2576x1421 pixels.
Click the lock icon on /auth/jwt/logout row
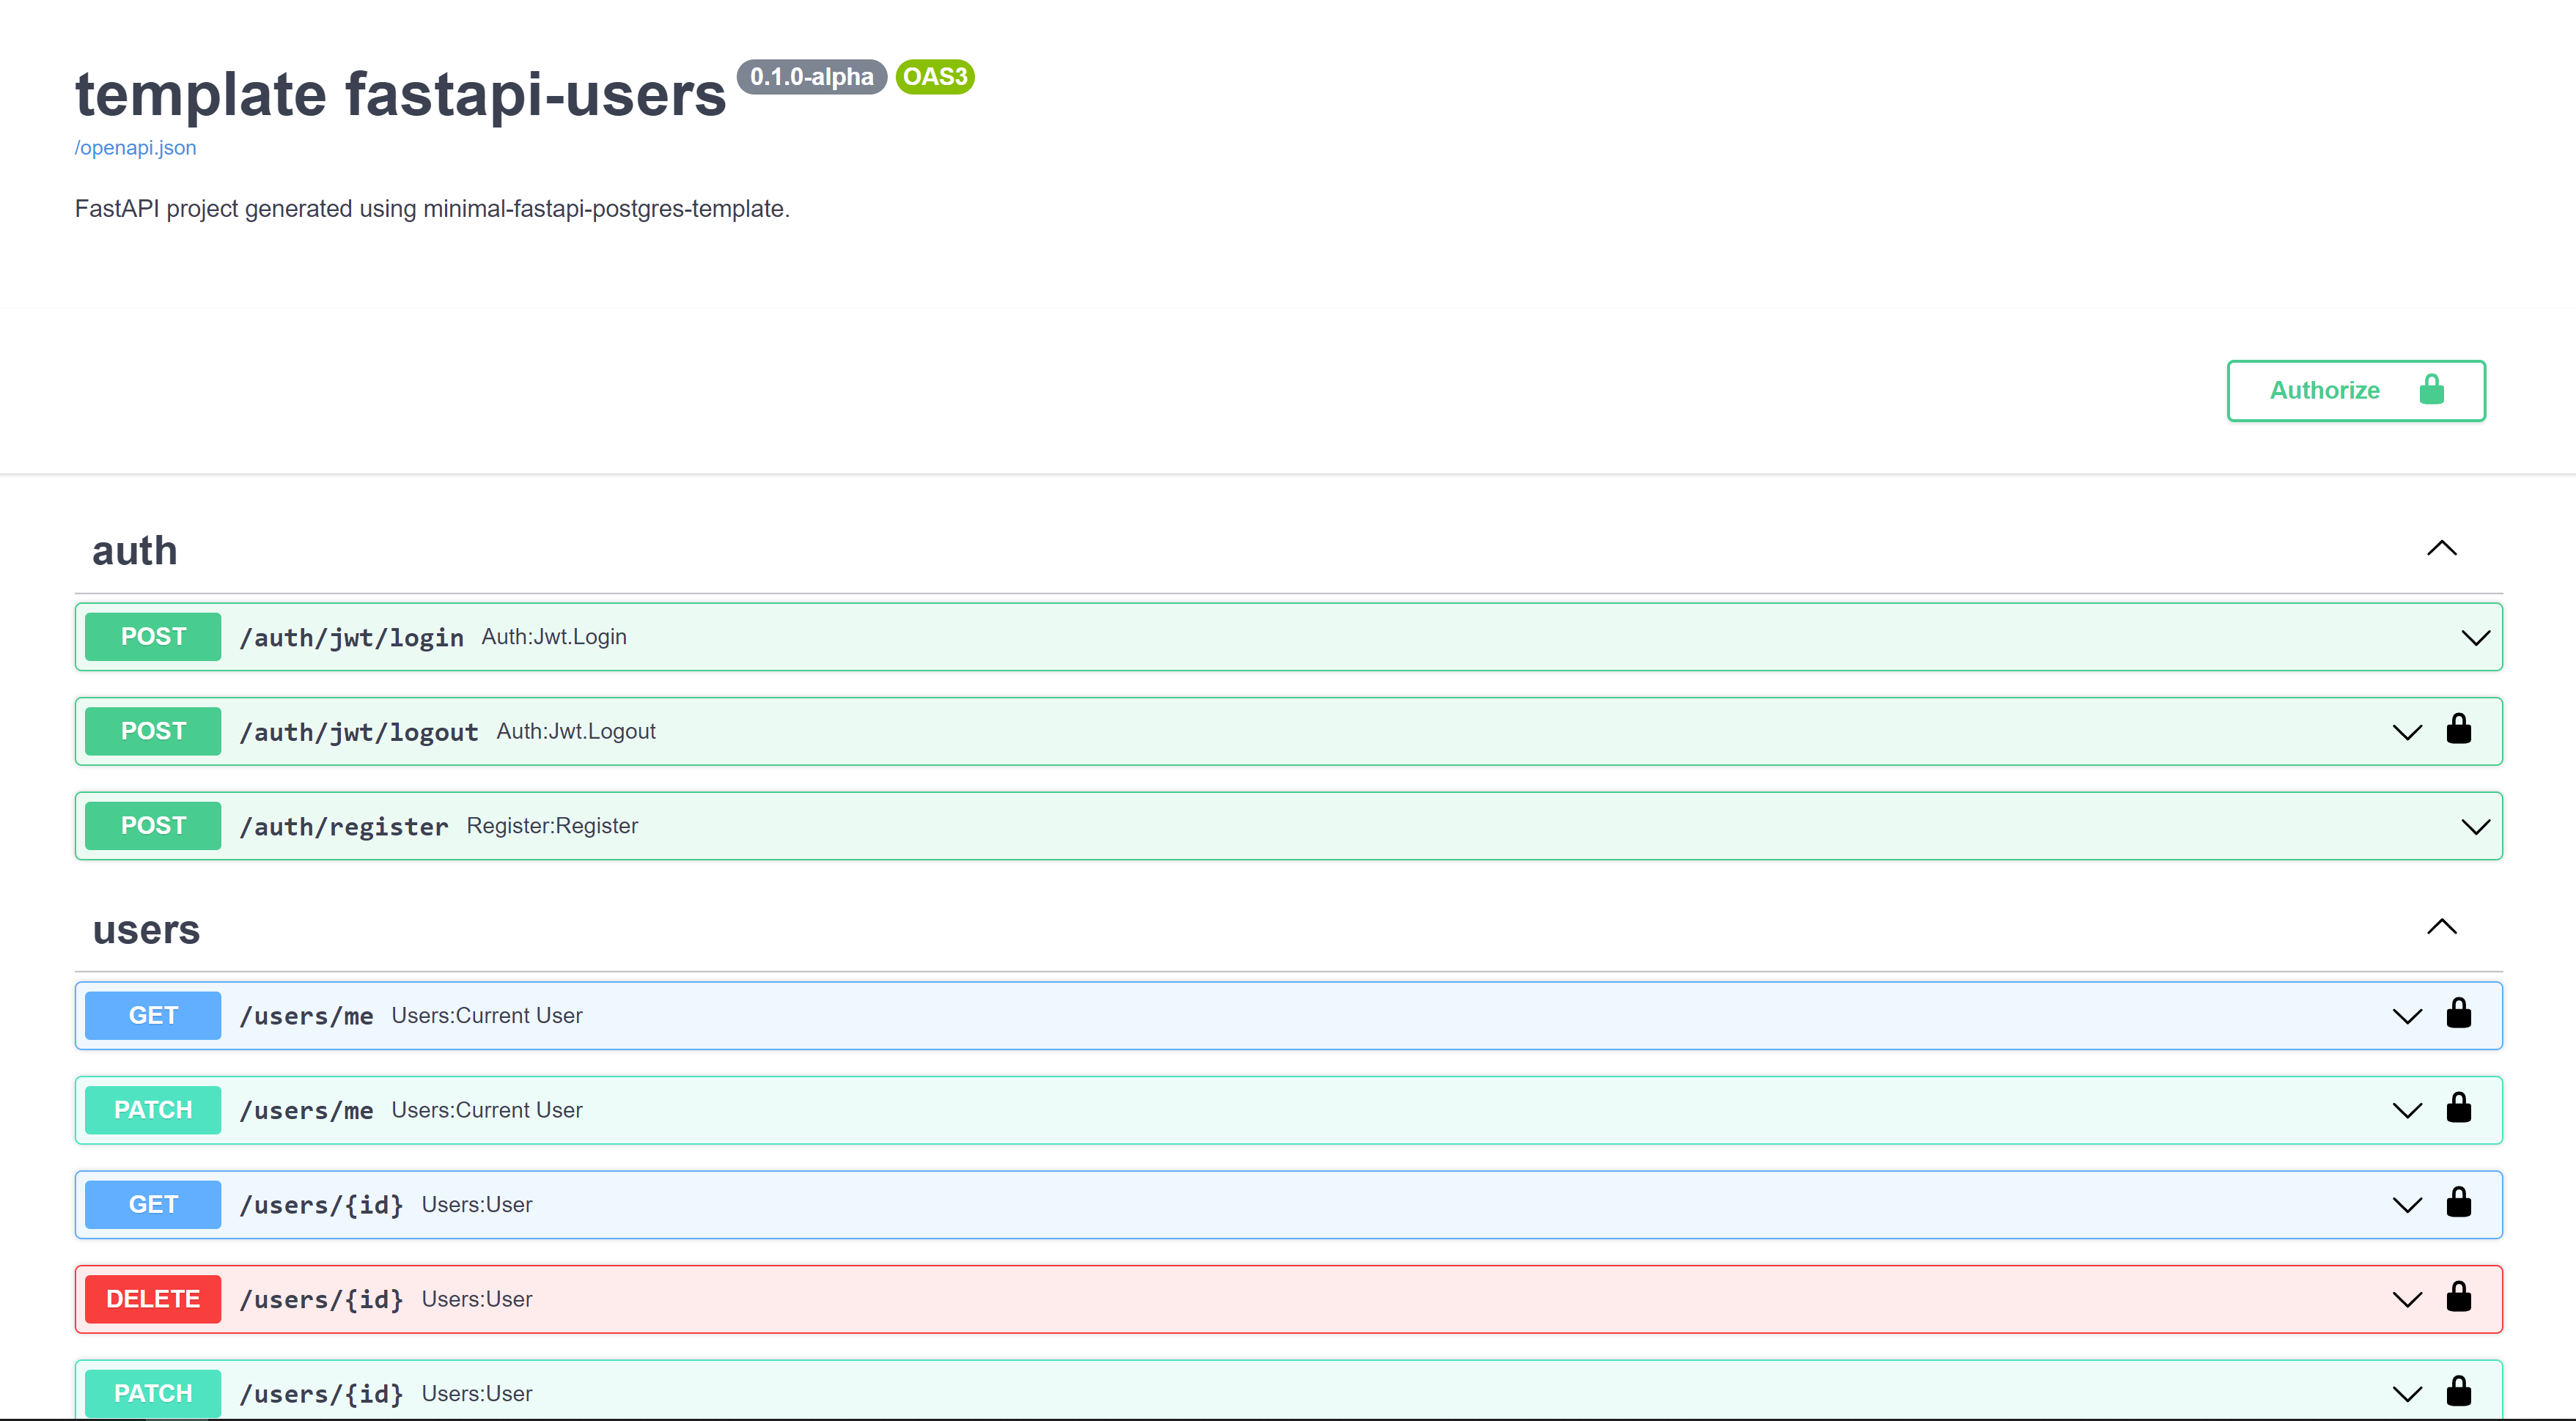point(2458,730)
